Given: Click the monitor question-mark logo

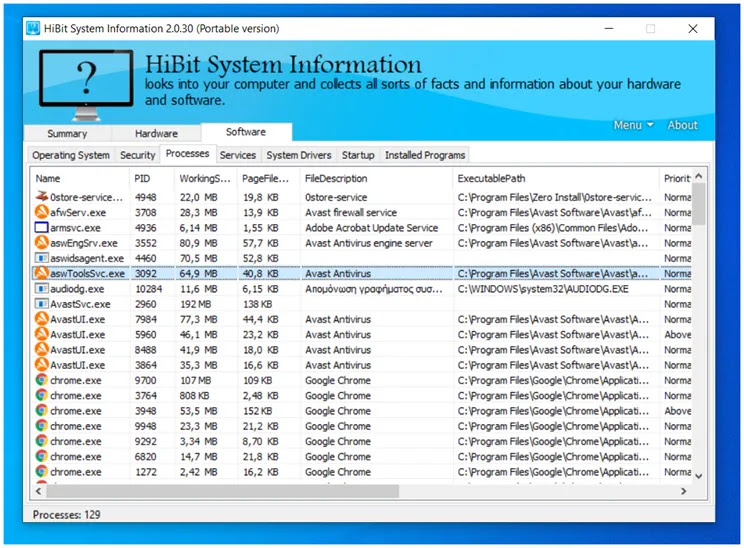Looking at the screenshot, I should tap(86, 84).
